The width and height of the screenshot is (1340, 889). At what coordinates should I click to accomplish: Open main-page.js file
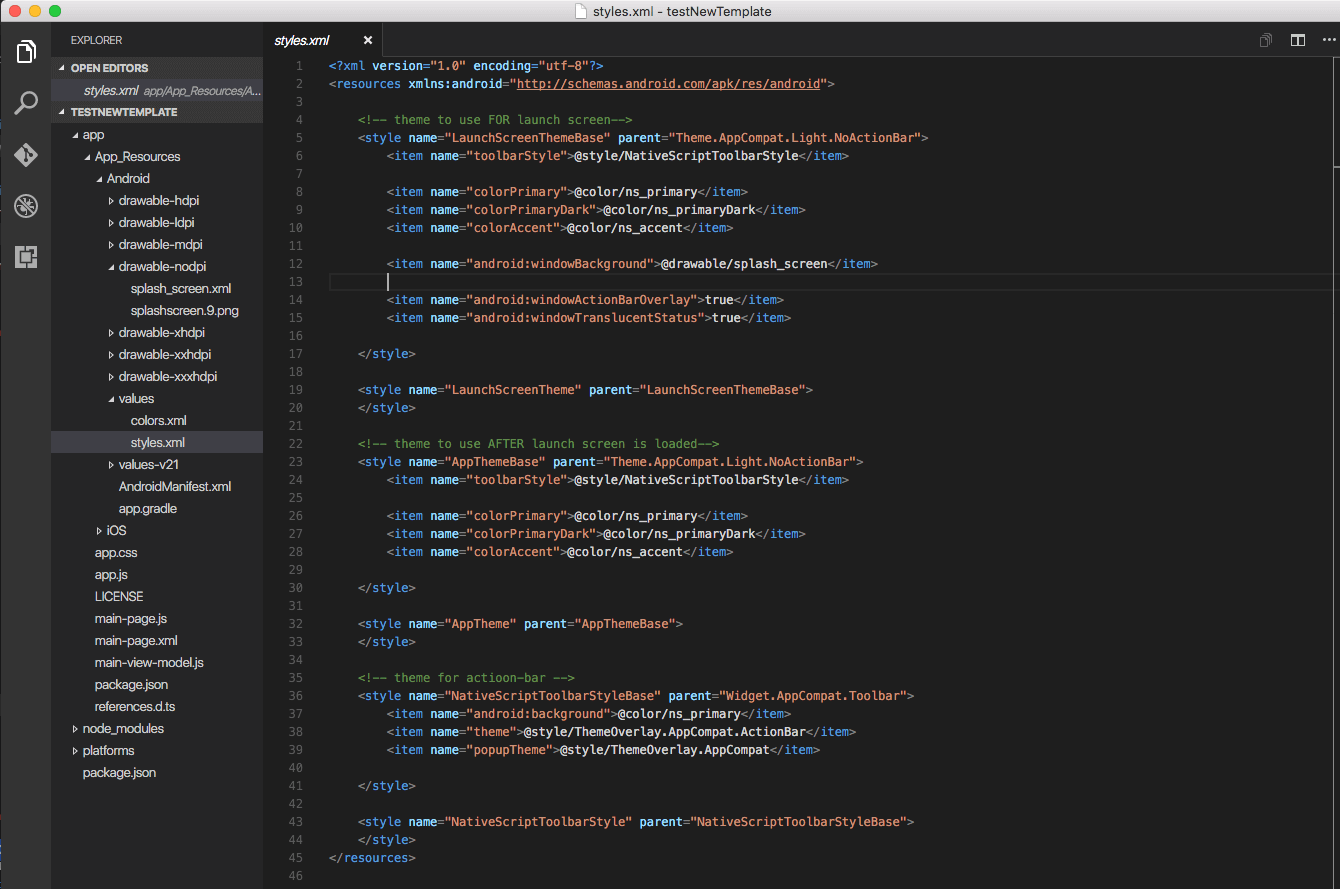(131, 618)
